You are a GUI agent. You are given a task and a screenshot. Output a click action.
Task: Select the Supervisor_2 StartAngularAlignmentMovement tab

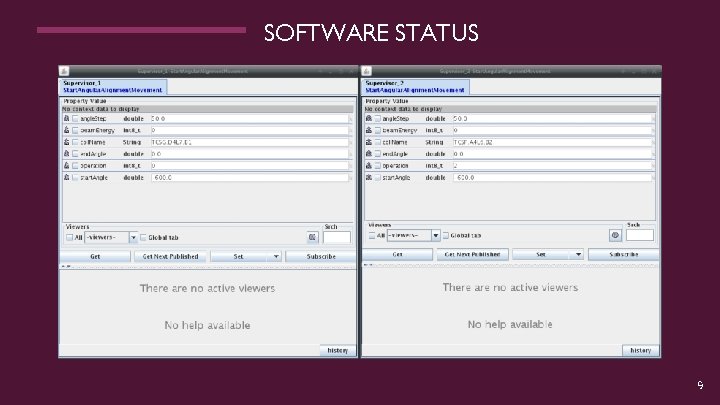415,87
